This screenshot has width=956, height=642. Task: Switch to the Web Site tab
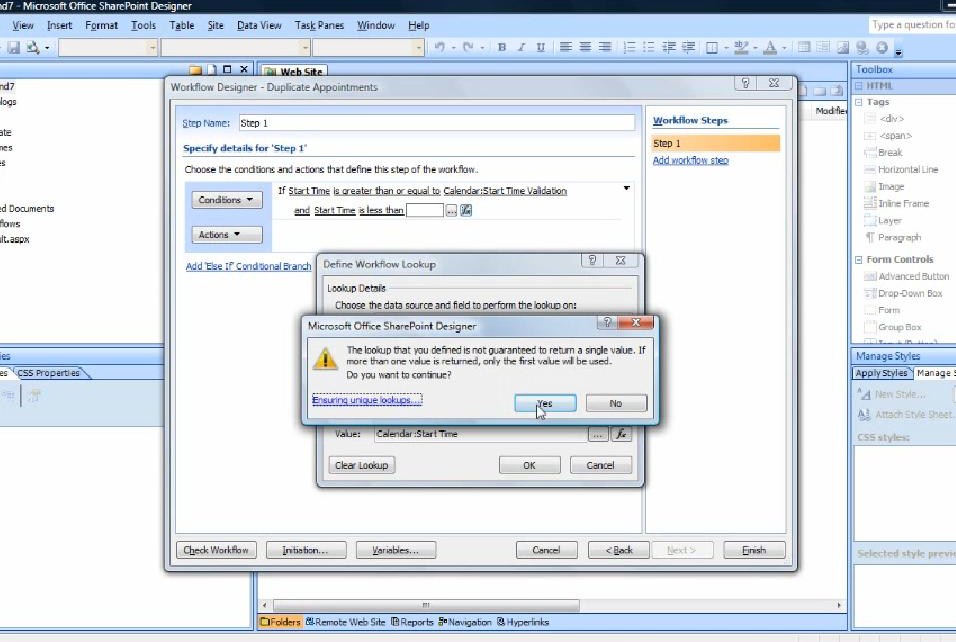pyautogui.click(x=294, y=71)
